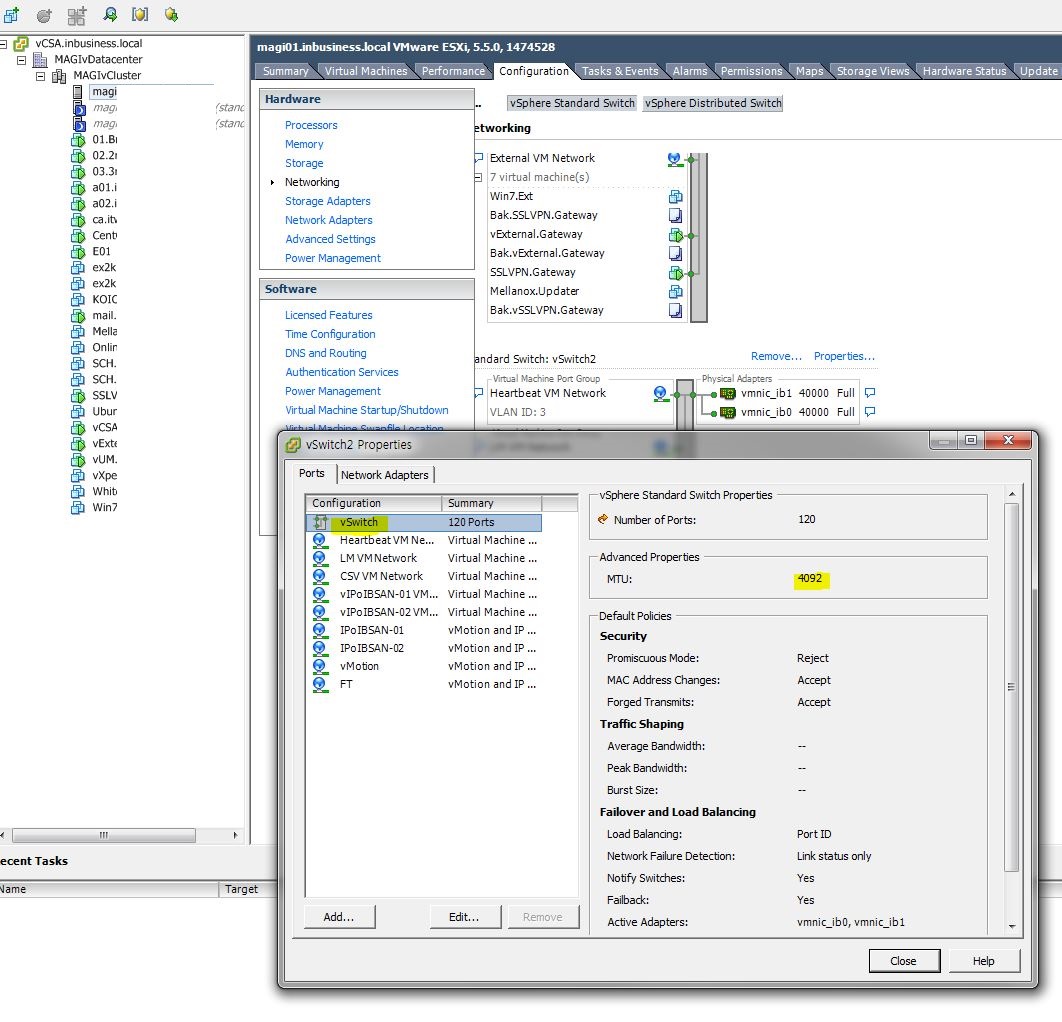Click the Properties... link for vSwitch2

(844, 356)
